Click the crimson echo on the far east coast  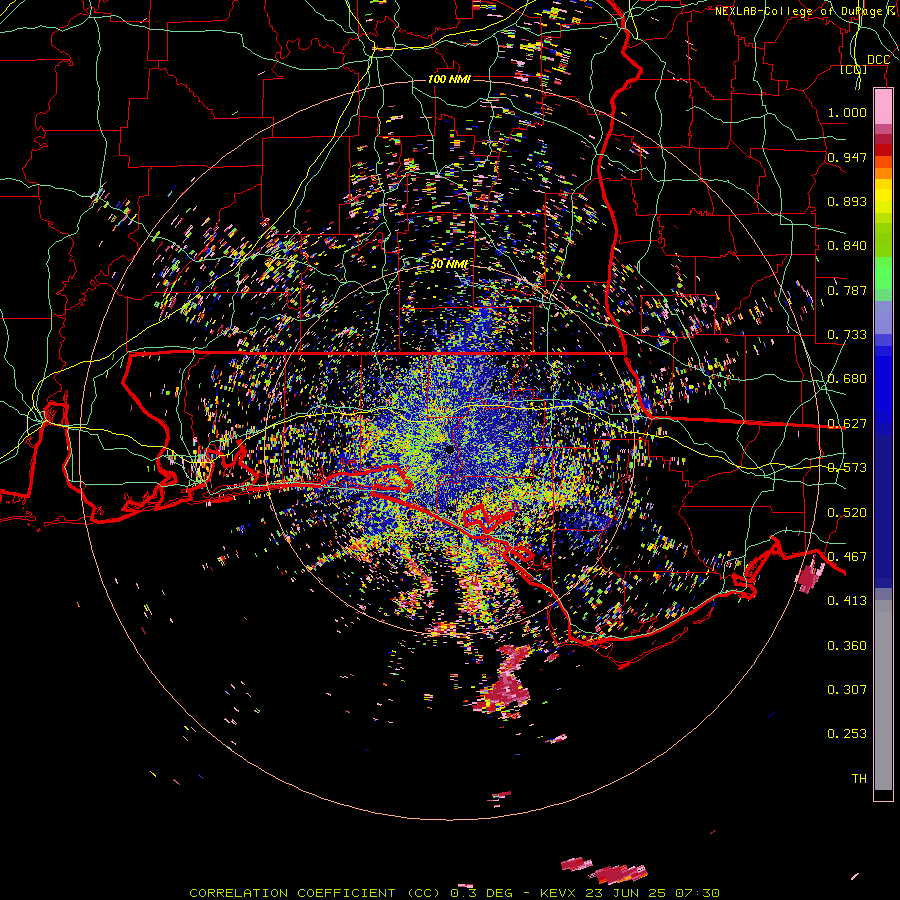point(809,577)
